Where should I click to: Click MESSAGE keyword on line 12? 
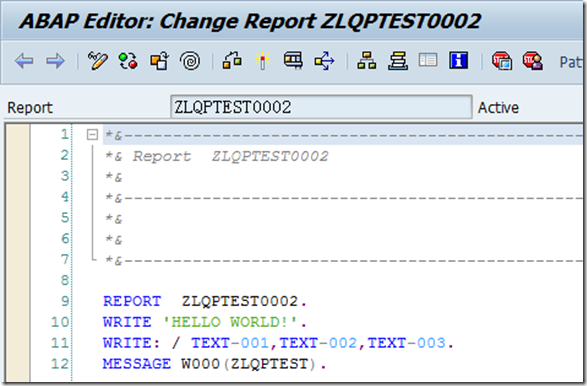pos(137,364)
